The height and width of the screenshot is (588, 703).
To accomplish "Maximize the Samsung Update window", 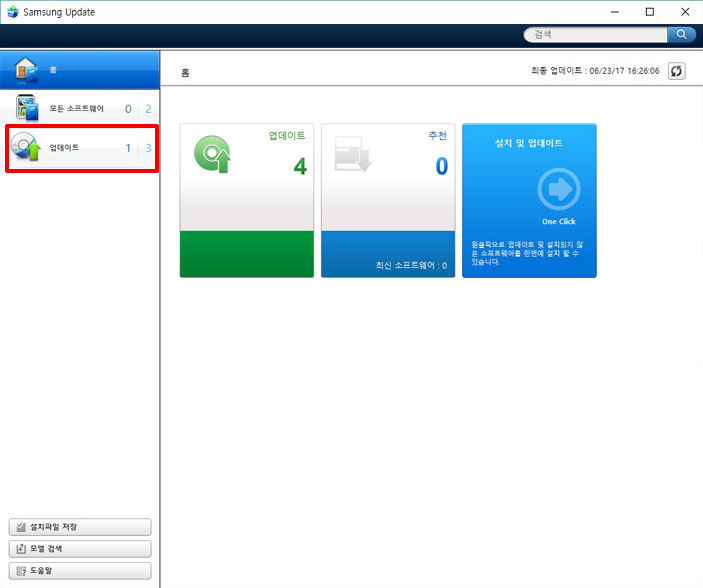I will [649, 12].
